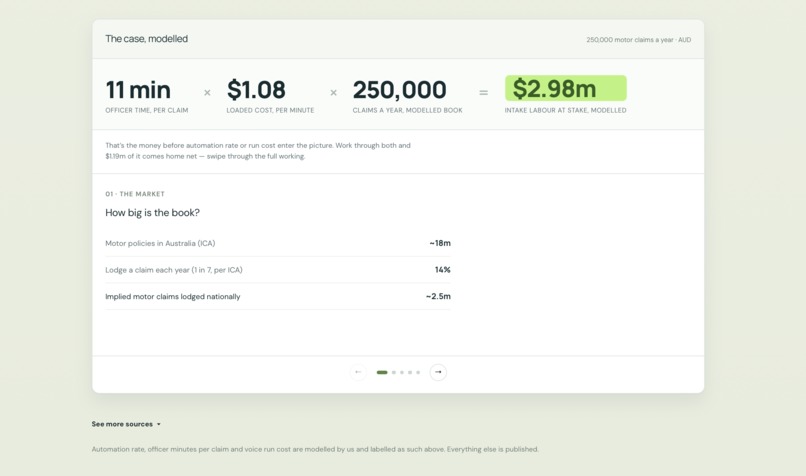806x476 pixels.
Task: Click the ~2.5m value
Action: [438, 297]
